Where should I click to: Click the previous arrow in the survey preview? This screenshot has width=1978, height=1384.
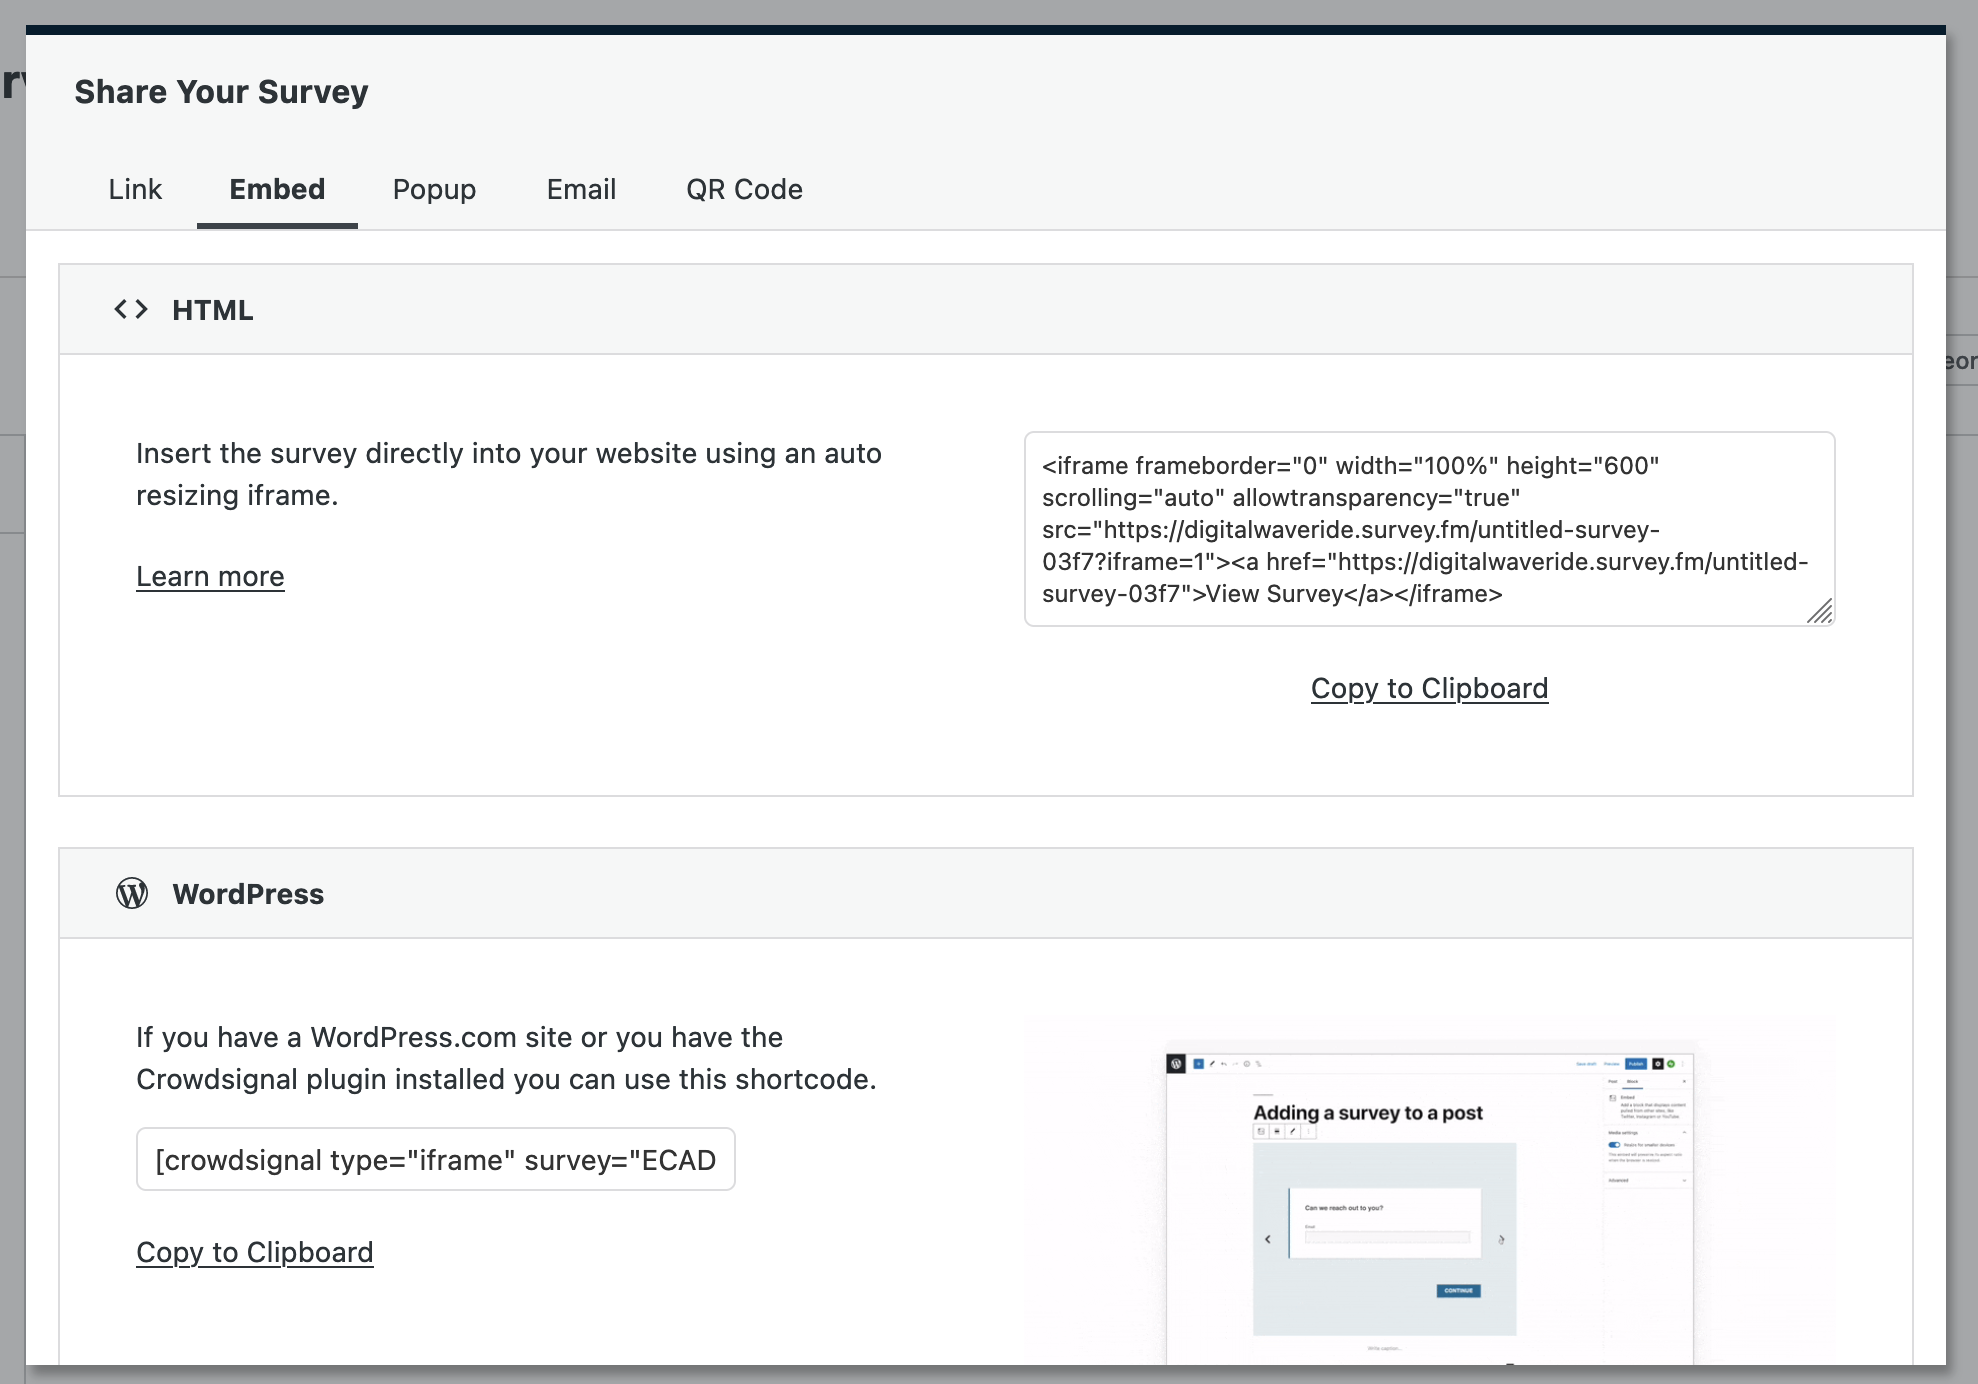coord(1268,1239)
